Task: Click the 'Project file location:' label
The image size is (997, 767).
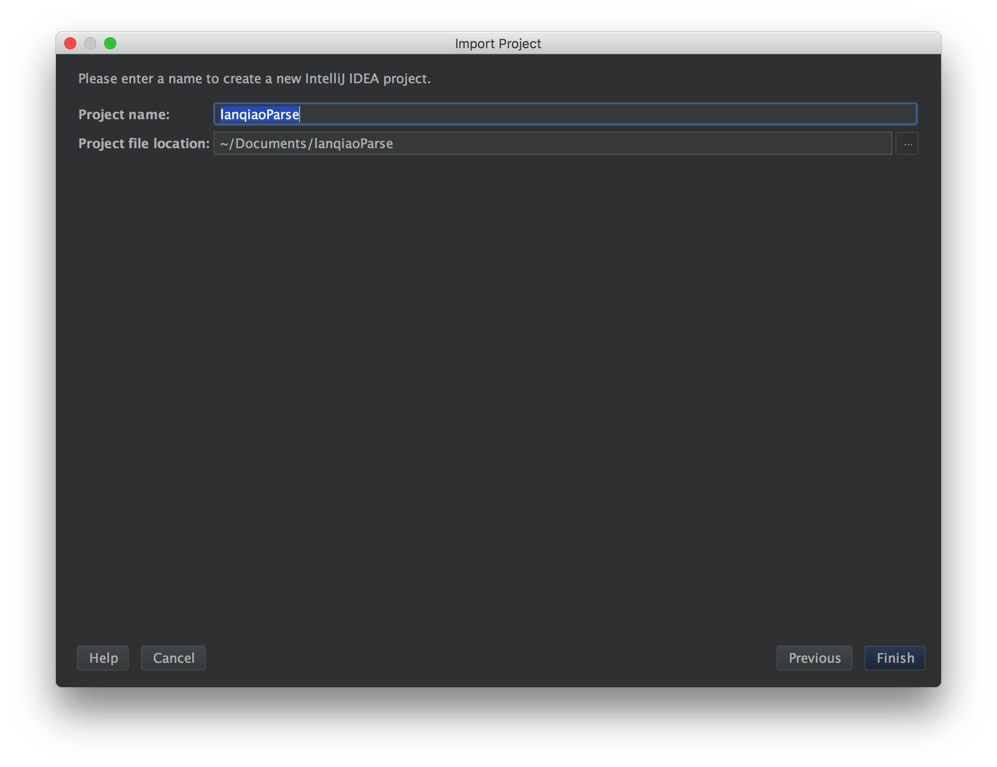Action: tap(144, 144)
